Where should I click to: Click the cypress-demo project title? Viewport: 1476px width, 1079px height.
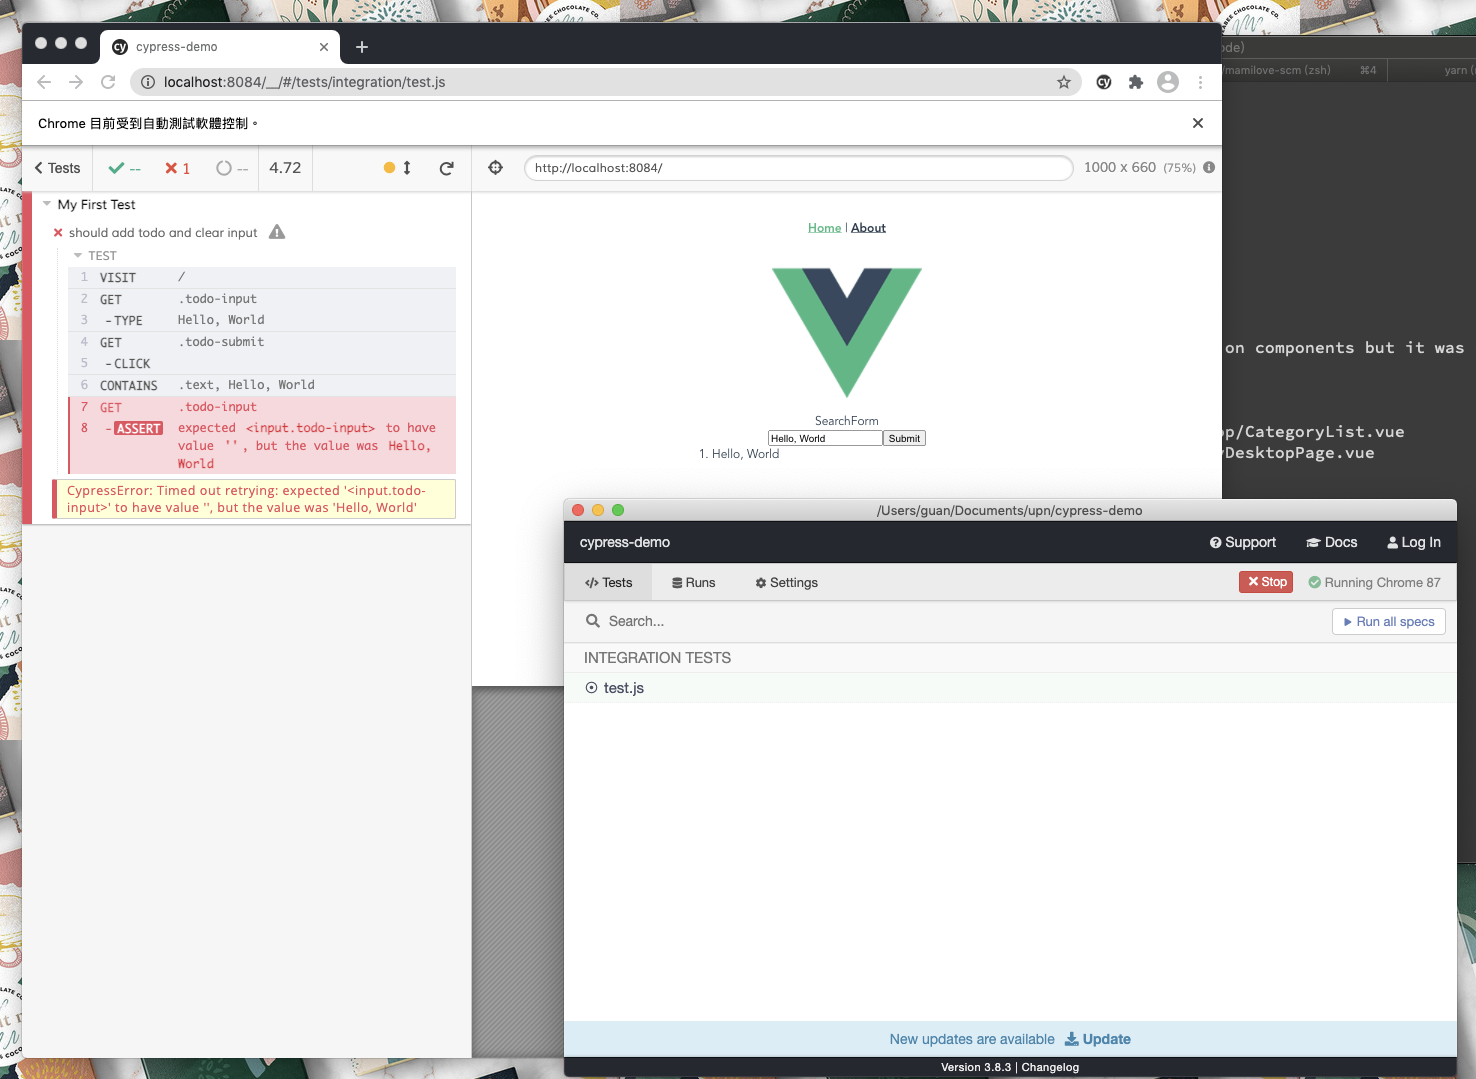[x=625, y=542]
